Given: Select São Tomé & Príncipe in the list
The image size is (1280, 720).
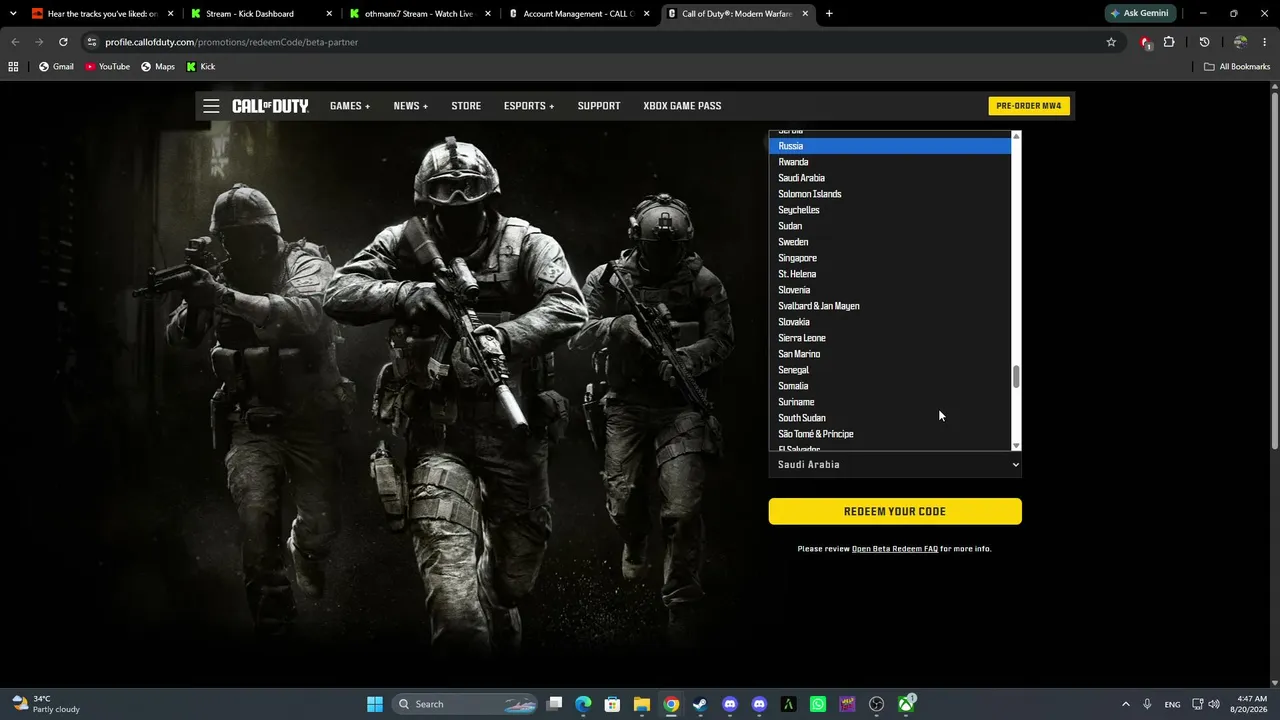Looking at the screenshot, I should [890, 434].
